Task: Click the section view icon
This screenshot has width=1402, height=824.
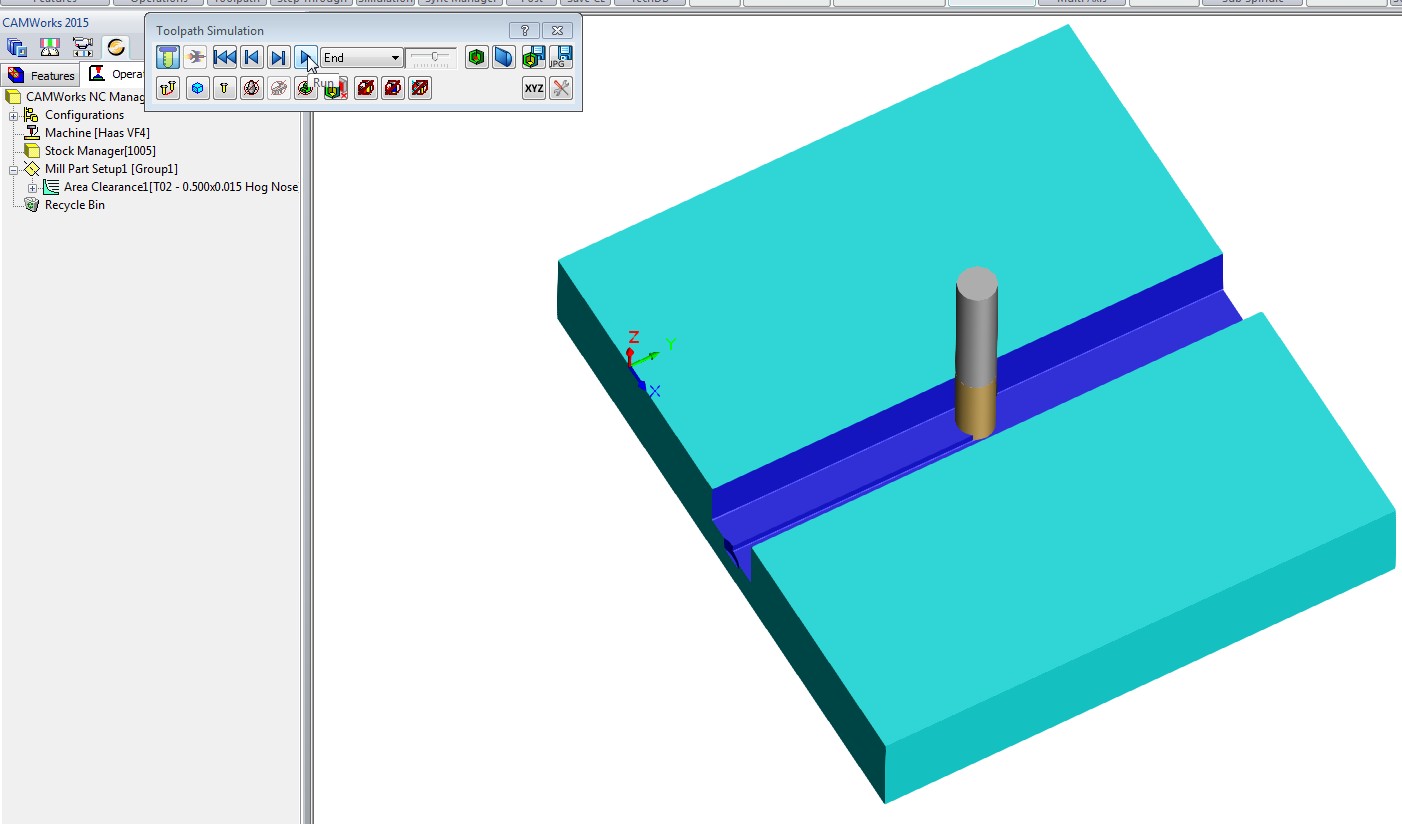Action: (504, 58)
